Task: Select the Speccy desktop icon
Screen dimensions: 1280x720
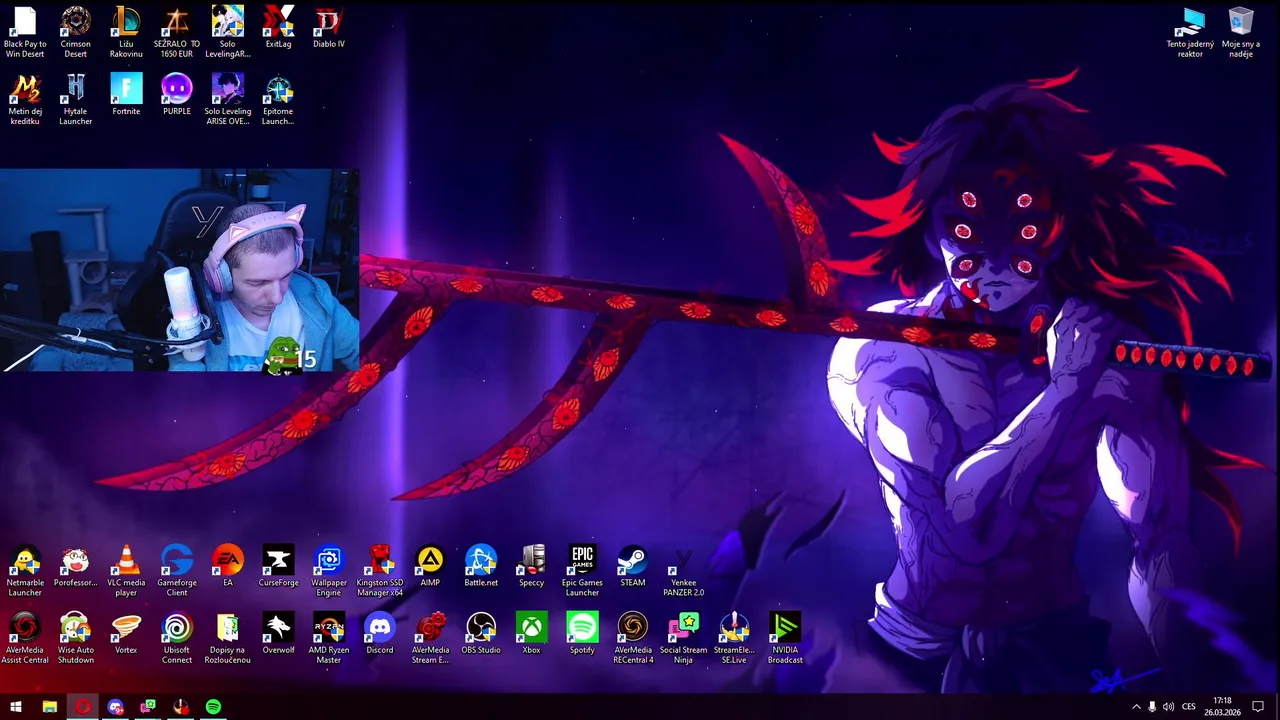Action: click(x=532, y=566)
